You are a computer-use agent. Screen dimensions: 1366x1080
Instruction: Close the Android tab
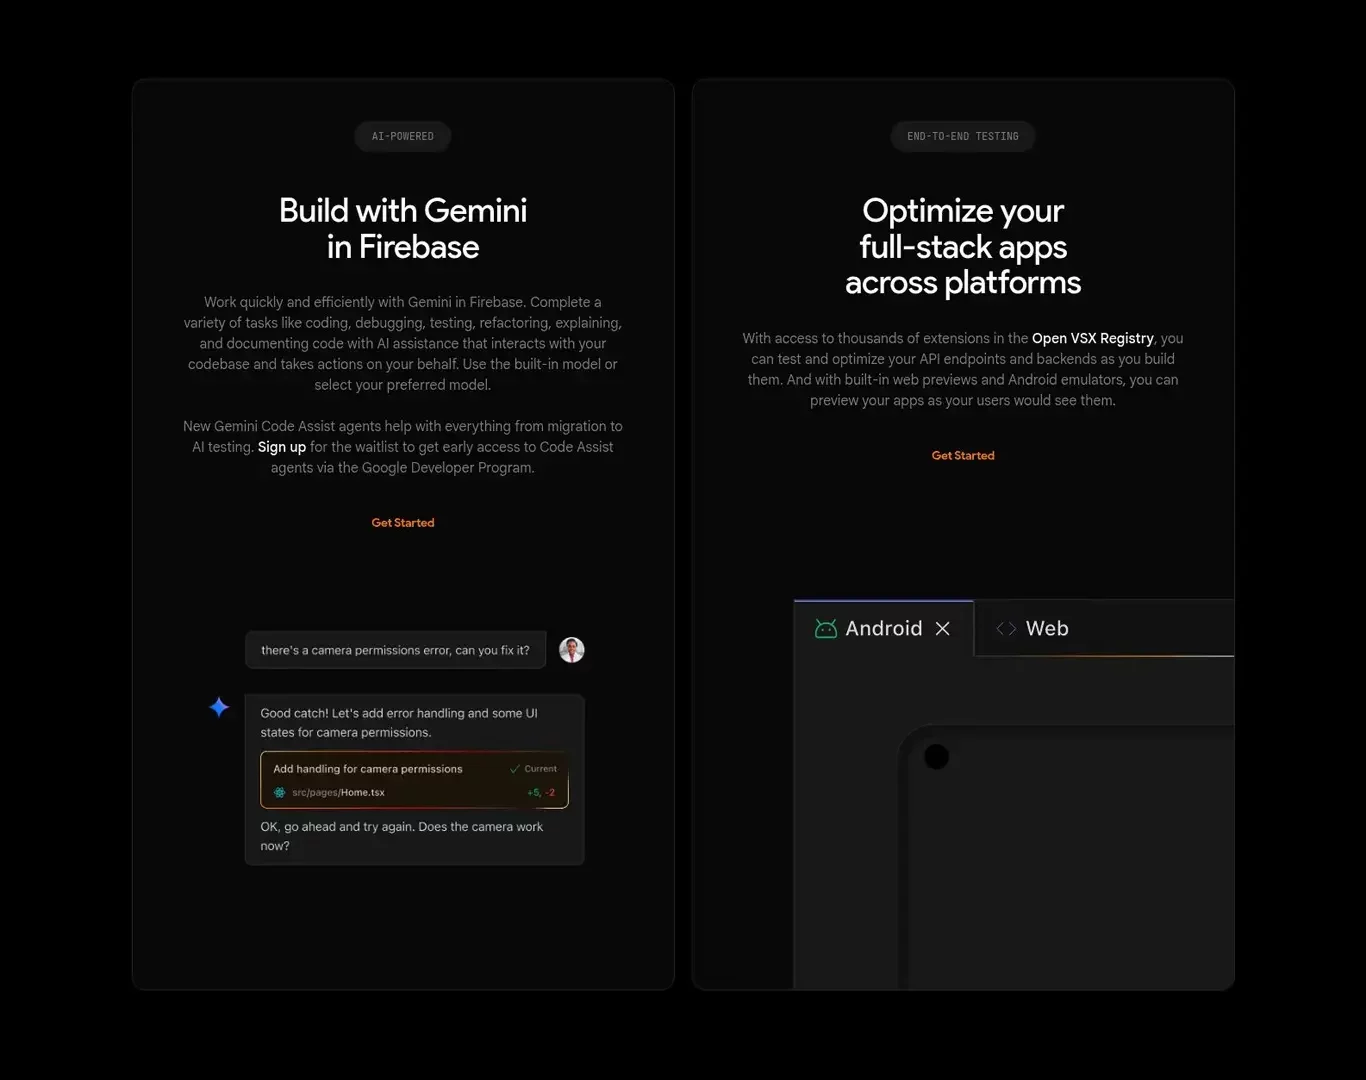(942, 628)
